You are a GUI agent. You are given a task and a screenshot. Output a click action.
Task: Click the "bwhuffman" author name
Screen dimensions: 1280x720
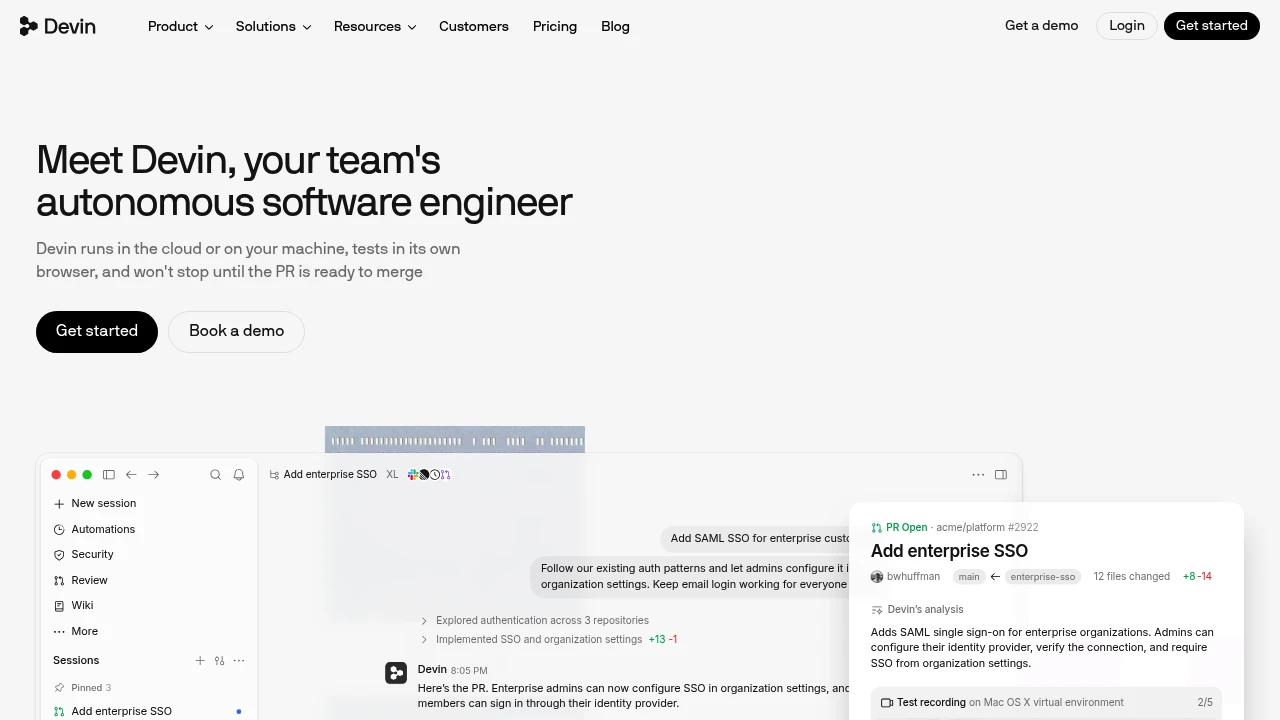913,577
